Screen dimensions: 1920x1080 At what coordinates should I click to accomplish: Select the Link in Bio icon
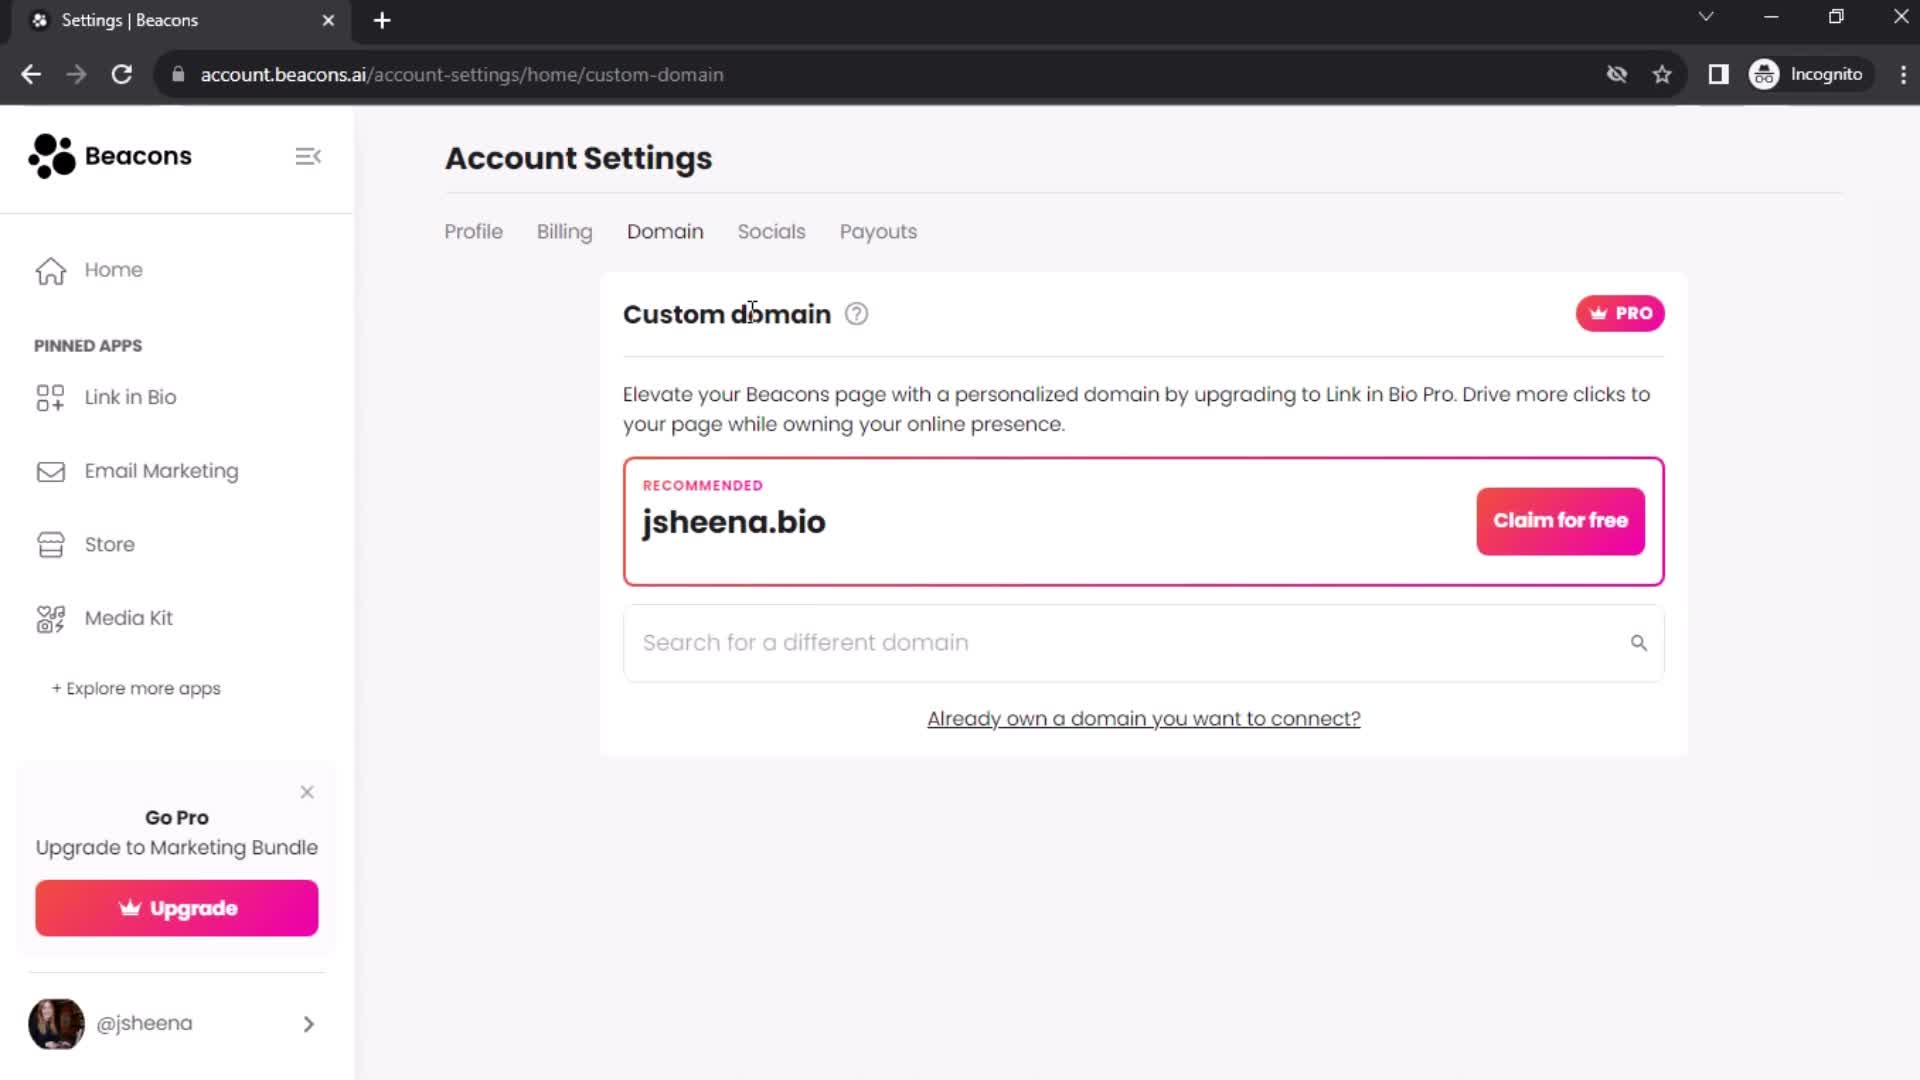coord(49,397)
